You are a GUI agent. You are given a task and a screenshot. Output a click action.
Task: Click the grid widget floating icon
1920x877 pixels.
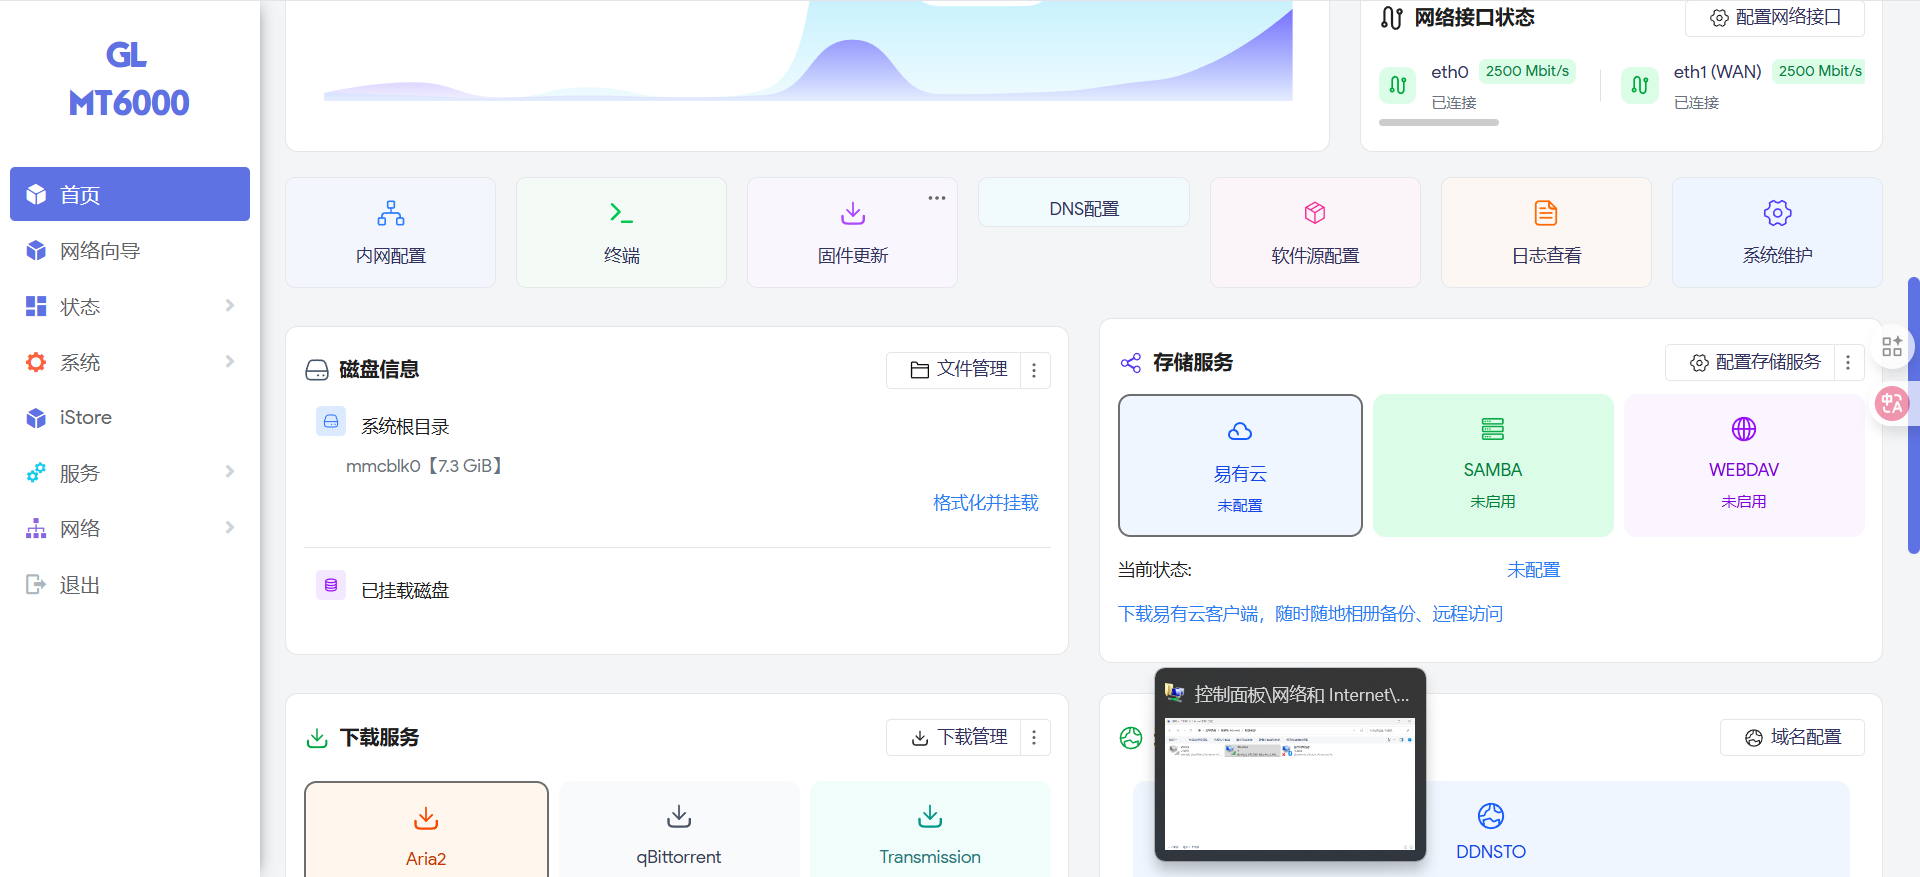[x=1891, y=347]
